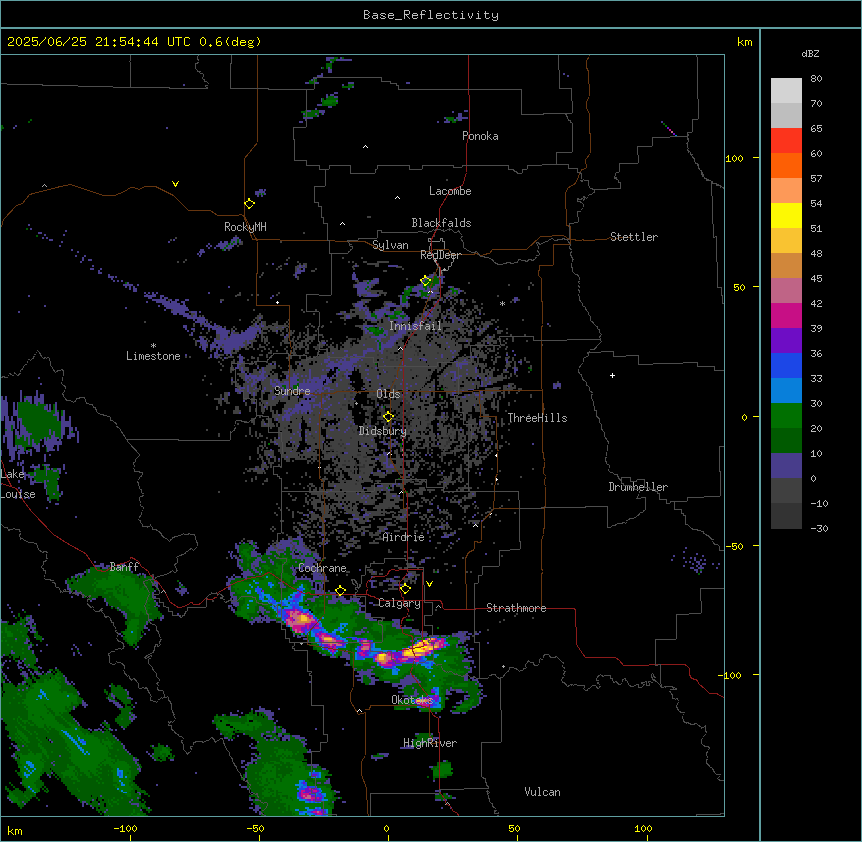The width and height of the screenshot is (862, 842).
Task: Select the light blue 30-33 dBZ legend swatch
Action: [786, 391]
